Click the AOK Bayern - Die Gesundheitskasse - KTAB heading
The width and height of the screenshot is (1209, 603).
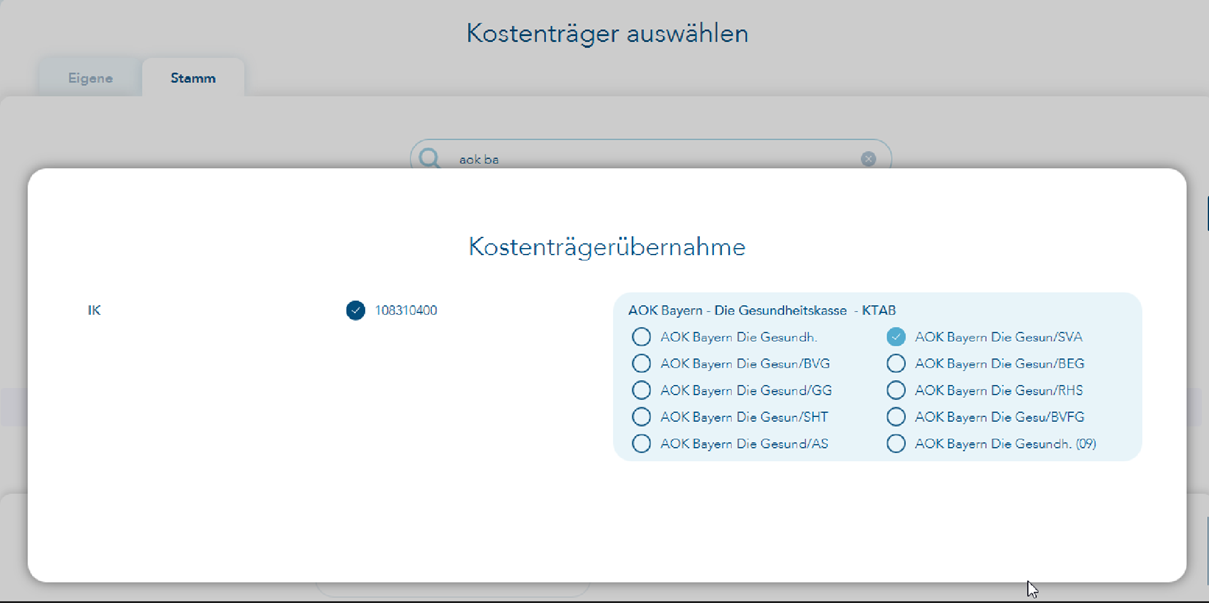(762, 311)
